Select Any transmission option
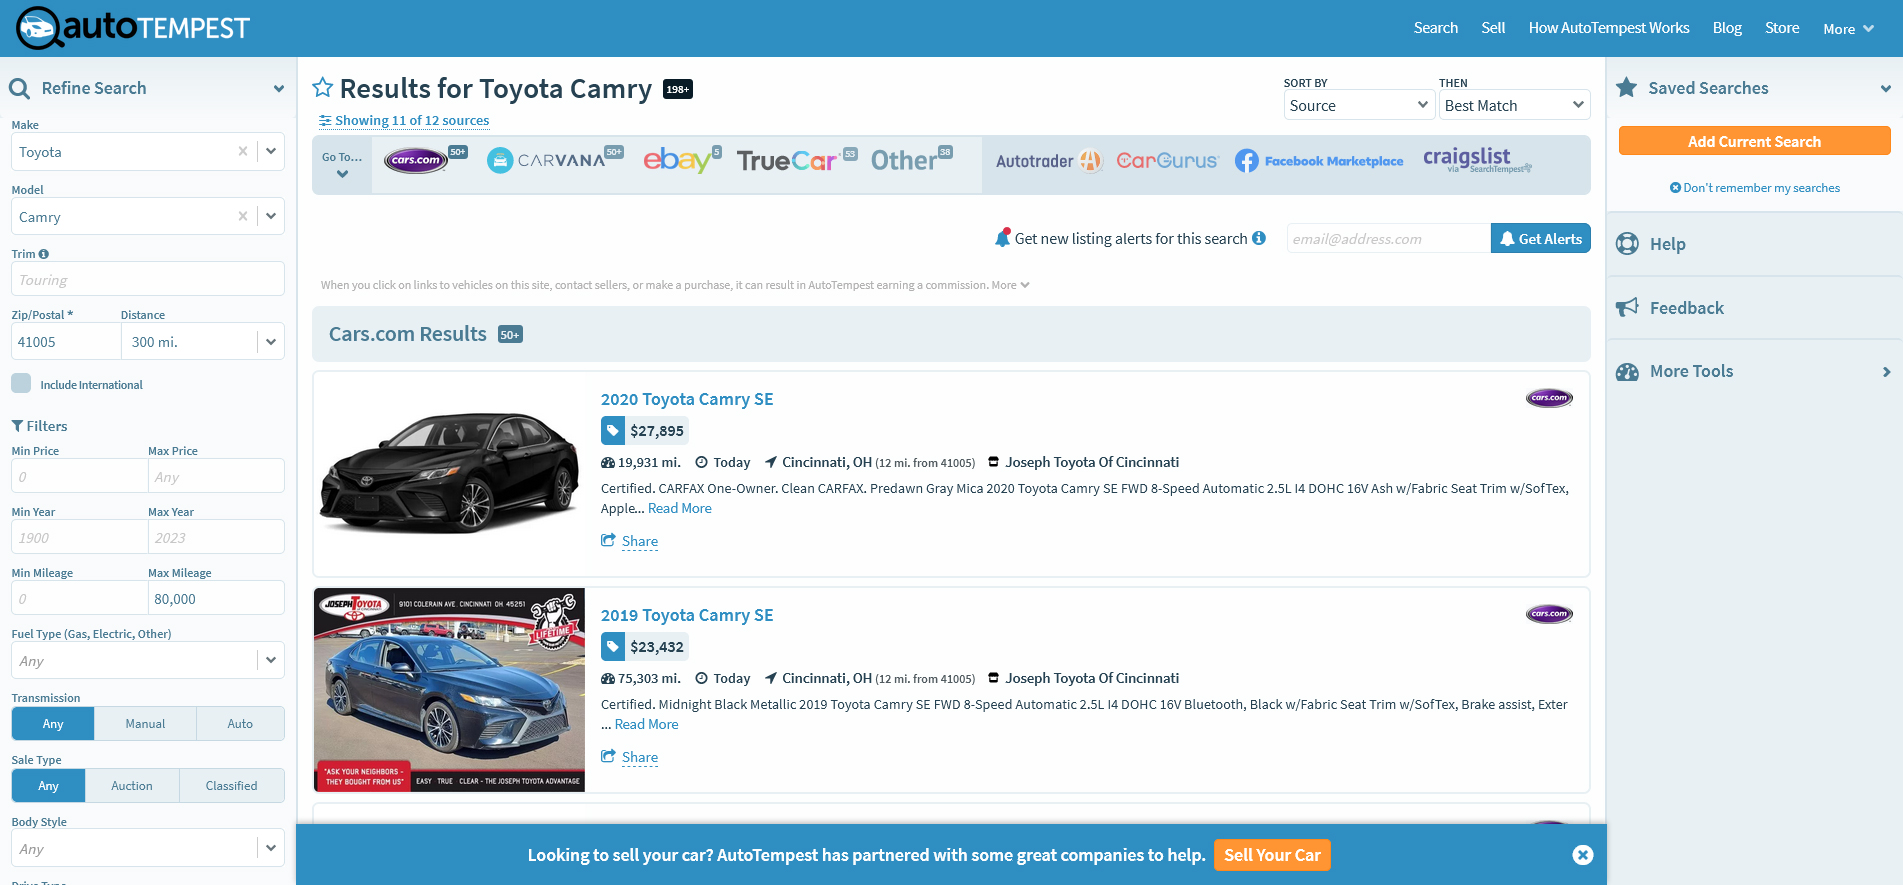 (53, 724)
